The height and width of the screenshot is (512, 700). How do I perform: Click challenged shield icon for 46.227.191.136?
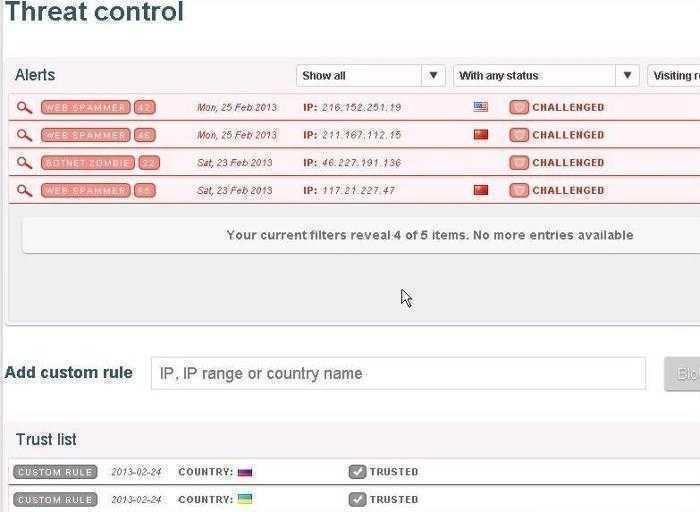click(519, 163)
